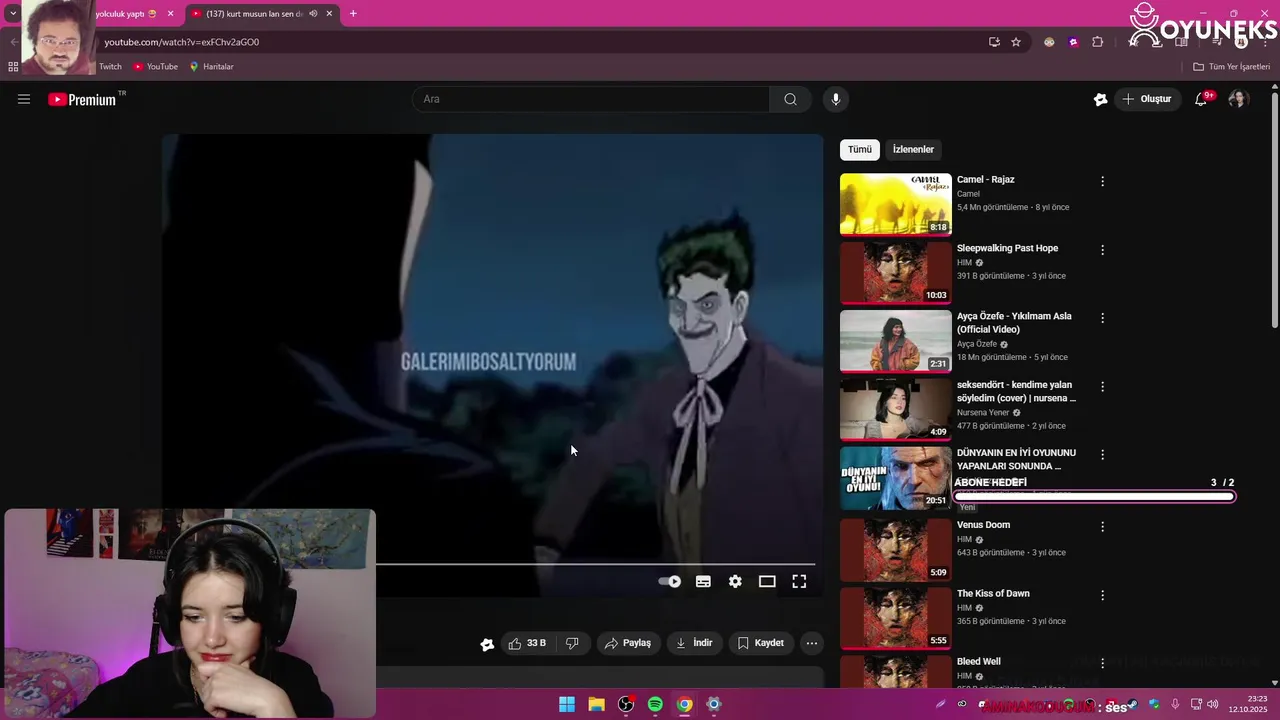
Task: Open options menu for Sleepwalking Past Hope
Action: [x=1102, y=250]
